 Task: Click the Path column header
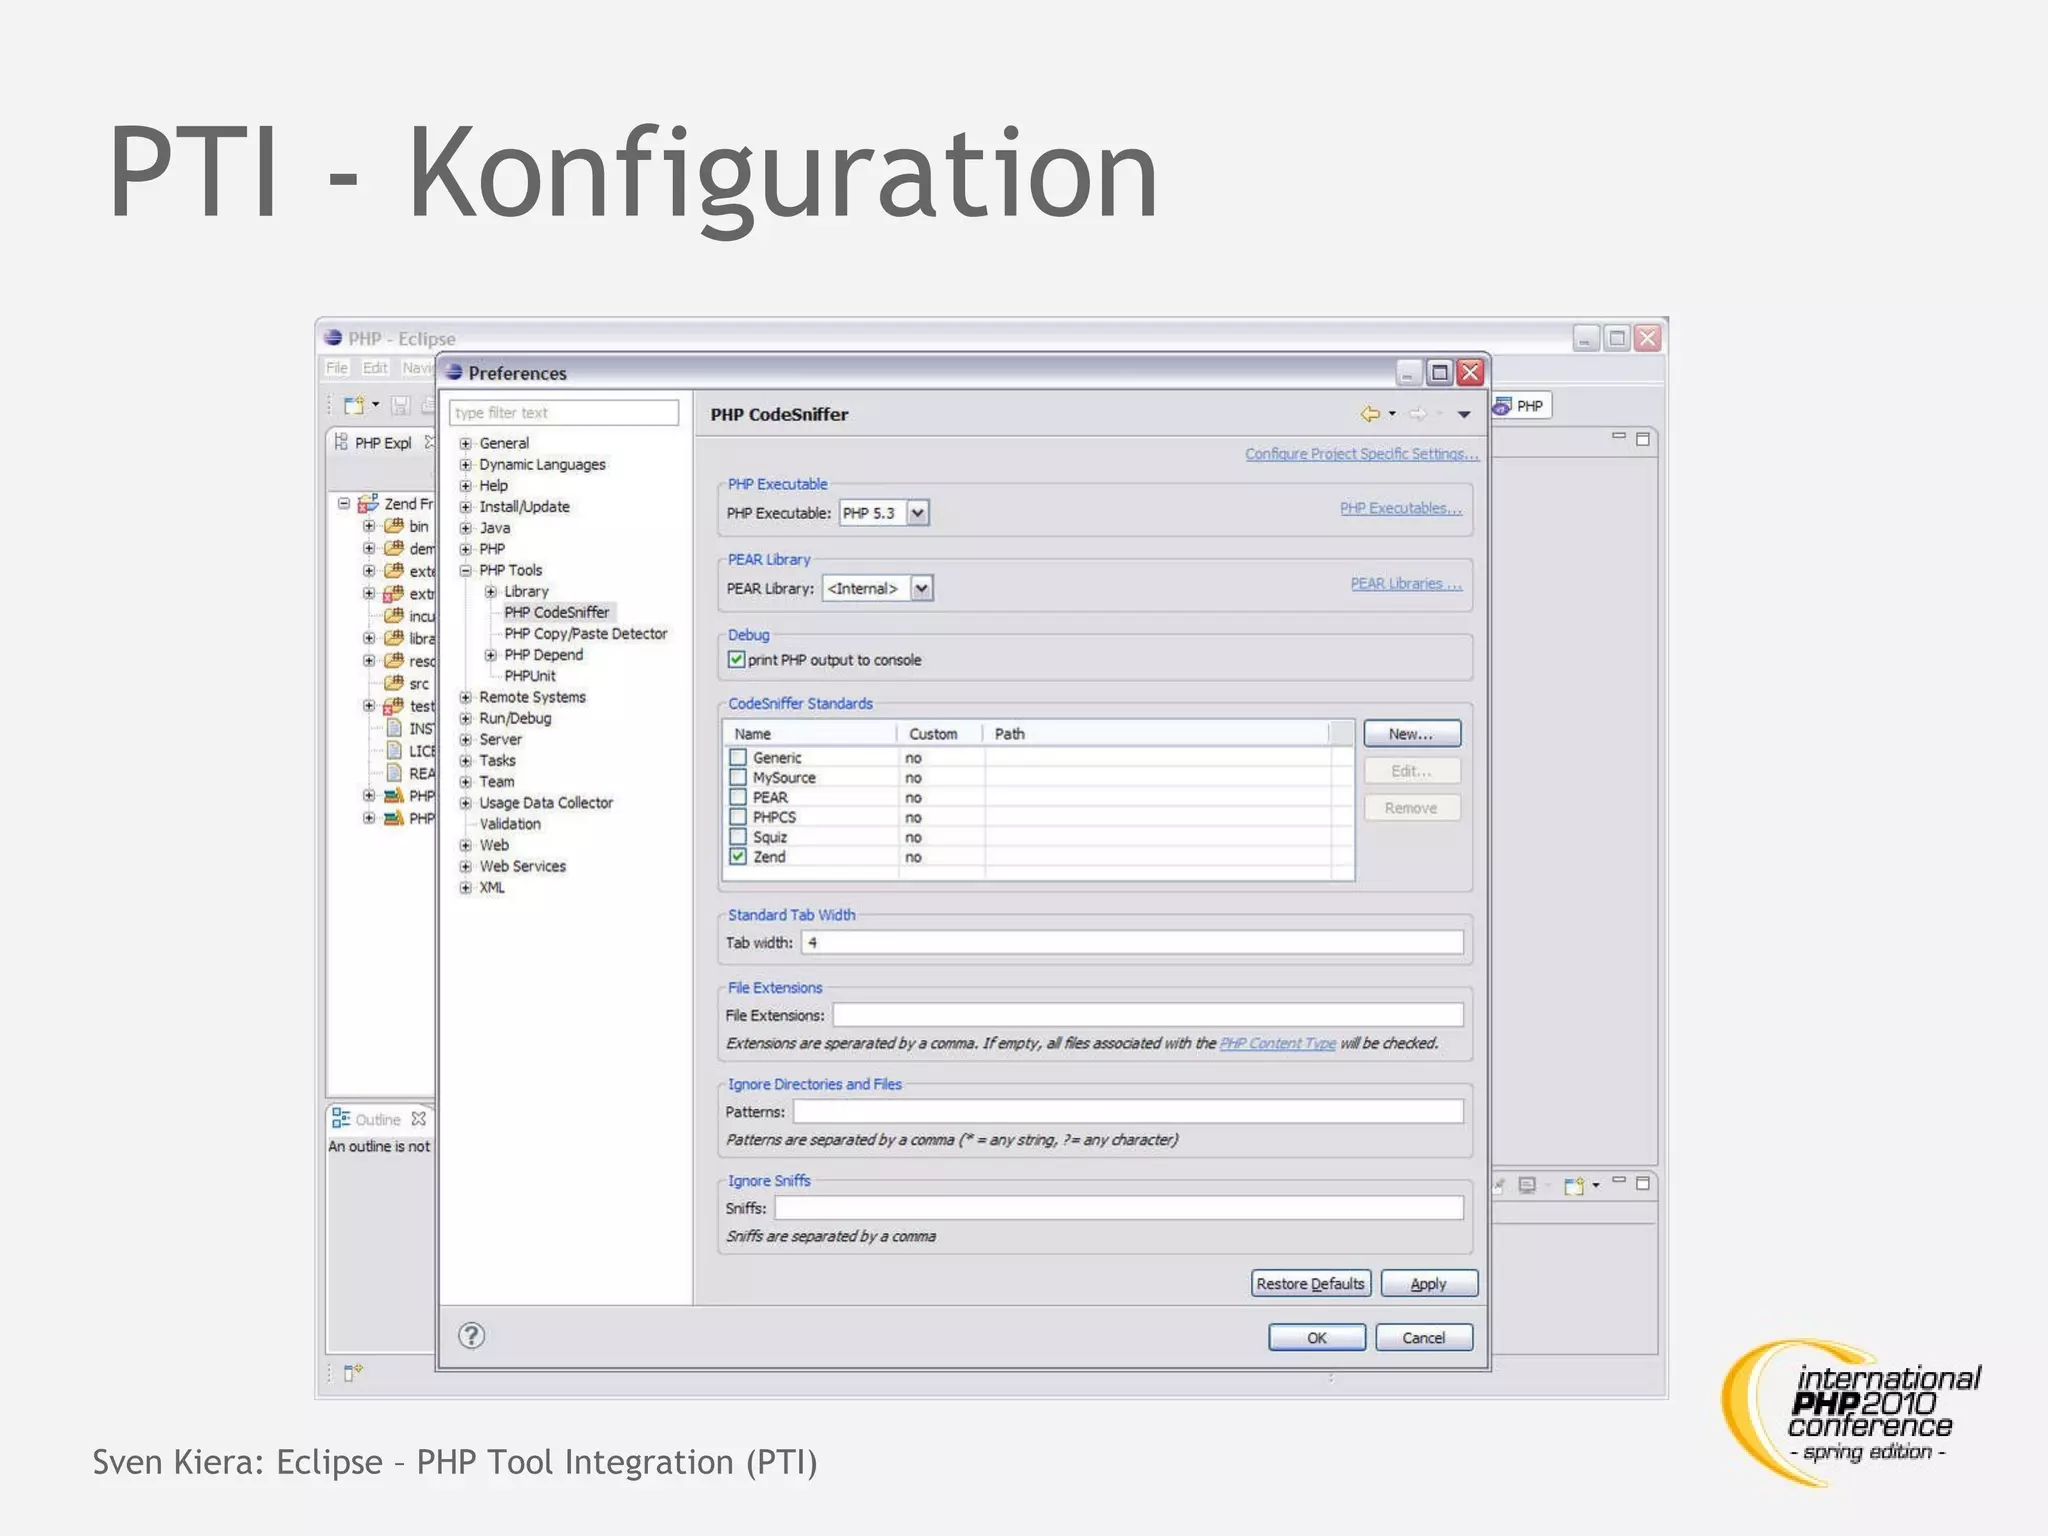1157,734
